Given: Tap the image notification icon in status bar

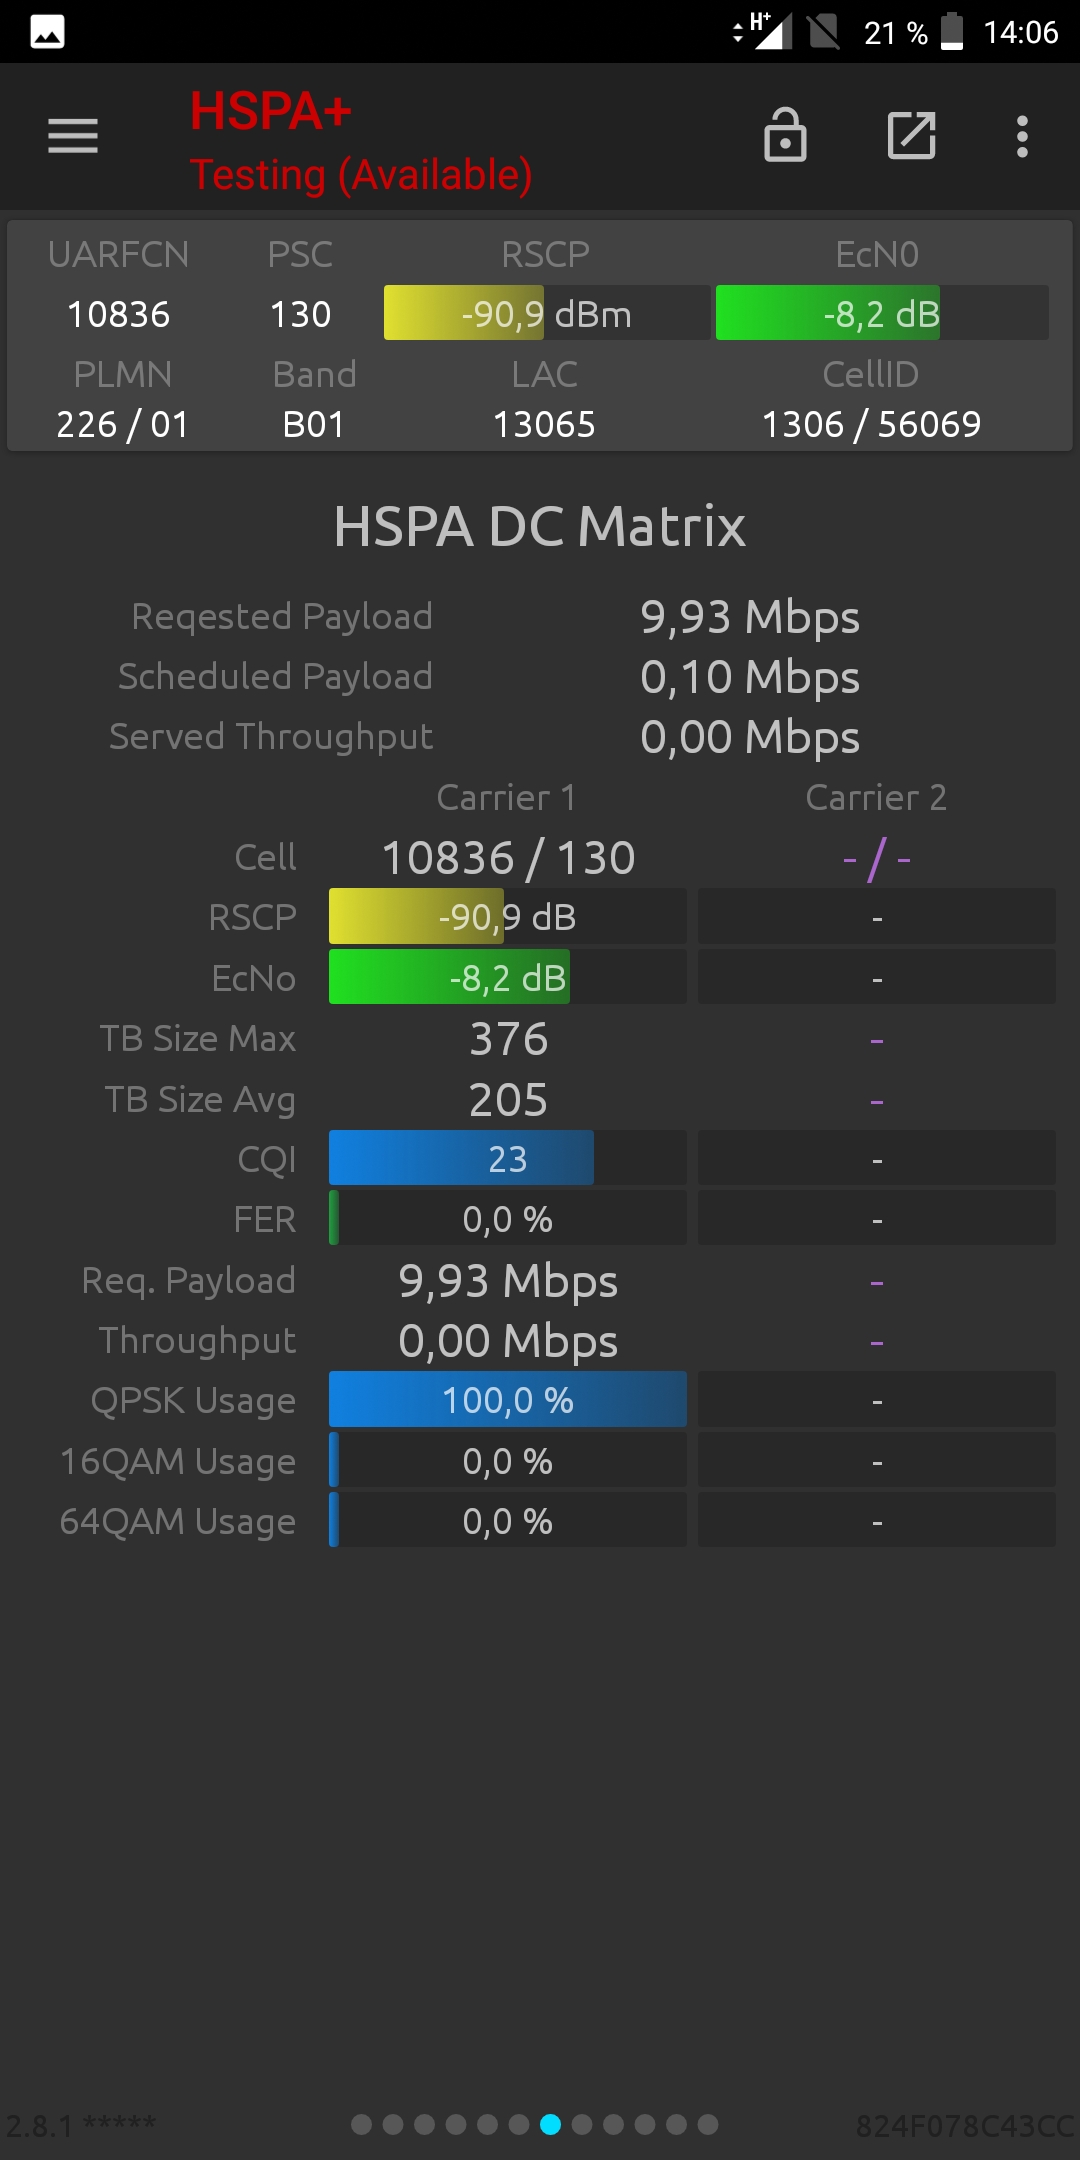Looking at the screenshot, I should pos(47,32).
